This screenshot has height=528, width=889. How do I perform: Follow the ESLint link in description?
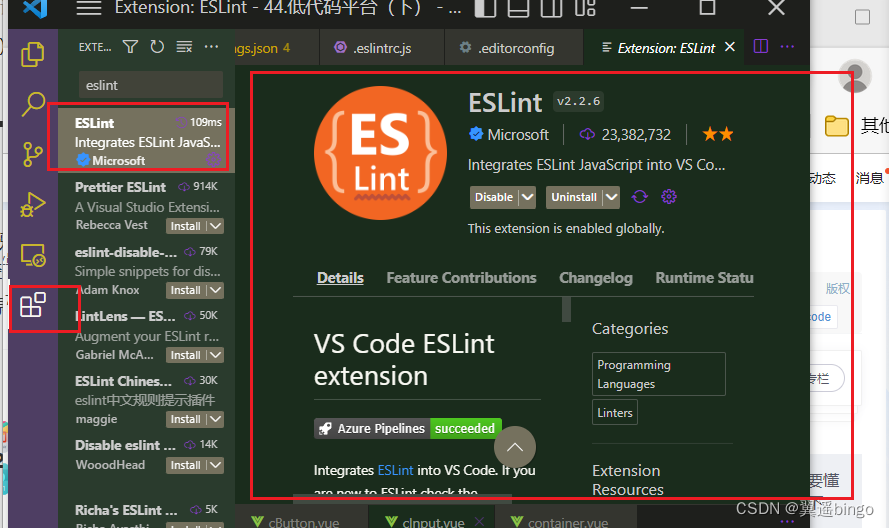395,470
